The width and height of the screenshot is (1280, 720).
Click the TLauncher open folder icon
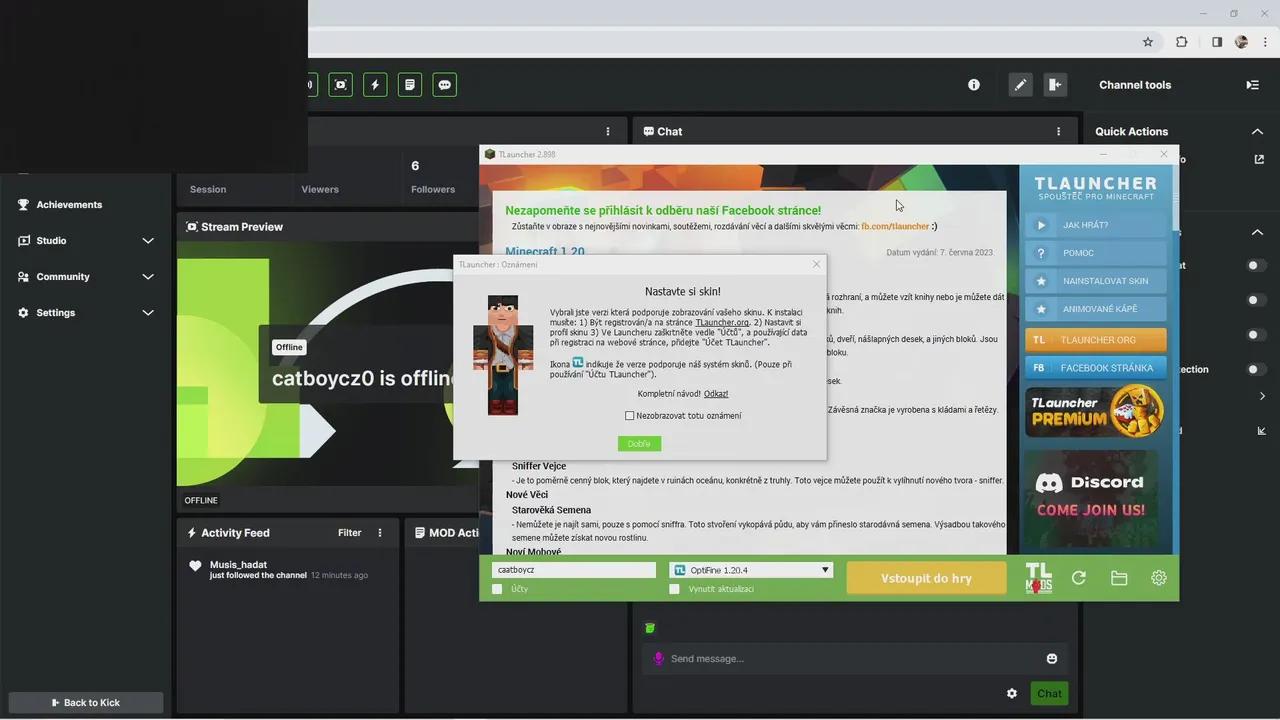coord(1119,578)
